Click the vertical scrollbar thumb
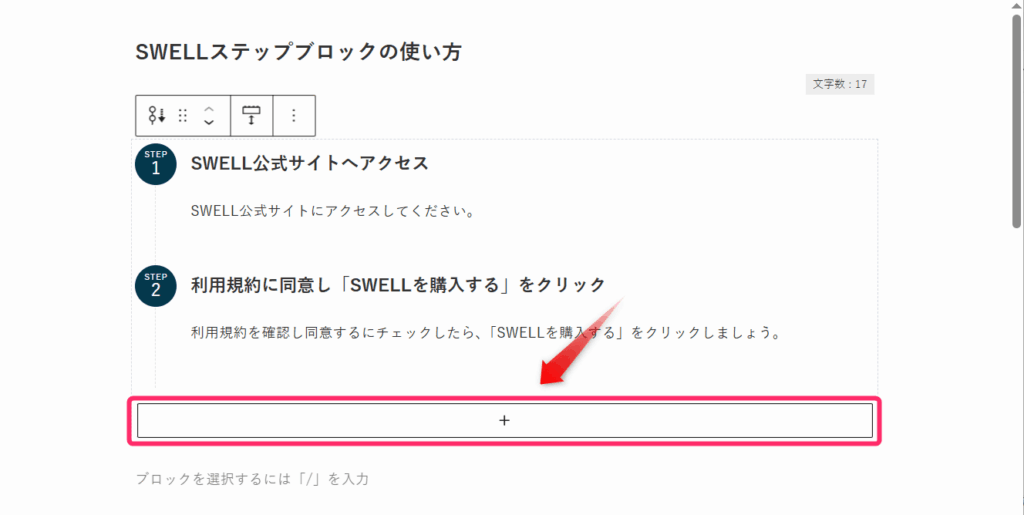 tap(1016, 120)
